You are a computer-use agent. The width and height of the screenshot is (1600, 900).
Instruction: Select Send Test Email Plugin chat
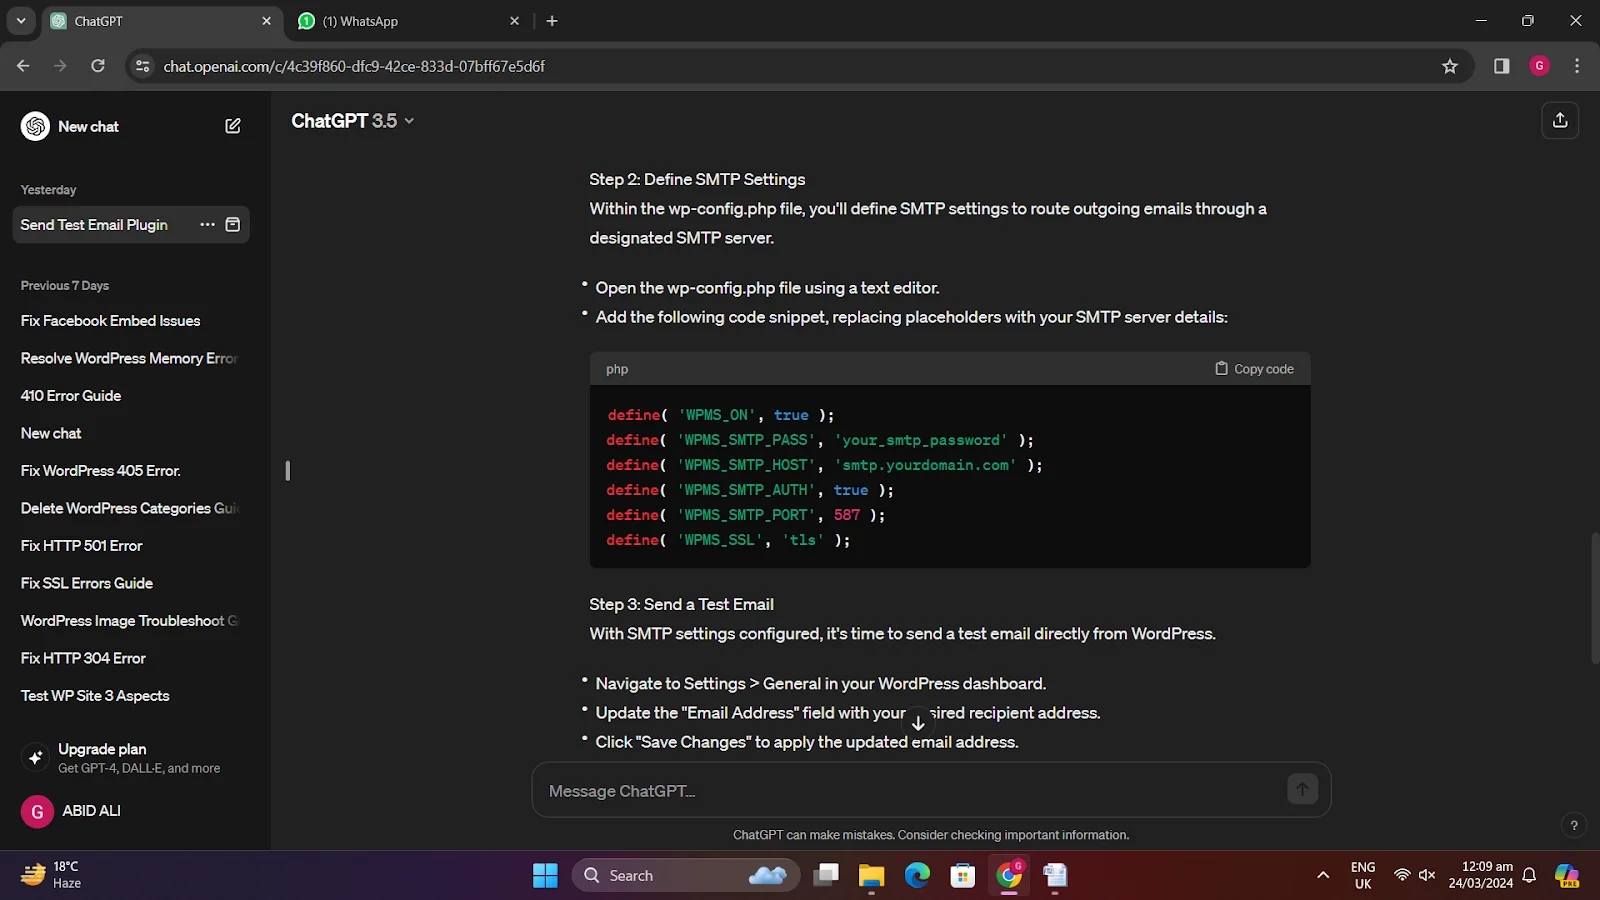click(94, 225)
